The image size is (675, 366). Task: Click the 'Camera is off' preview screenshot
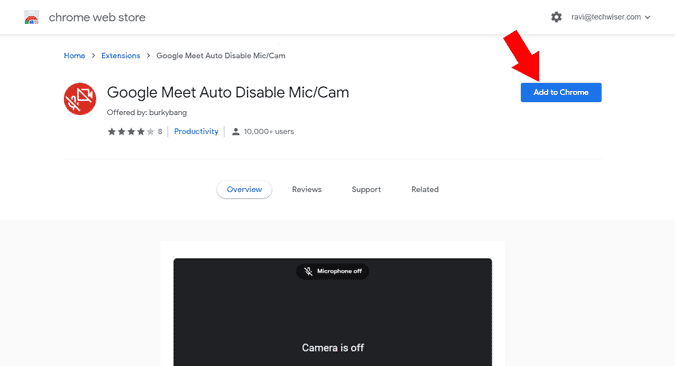(333, 312)
